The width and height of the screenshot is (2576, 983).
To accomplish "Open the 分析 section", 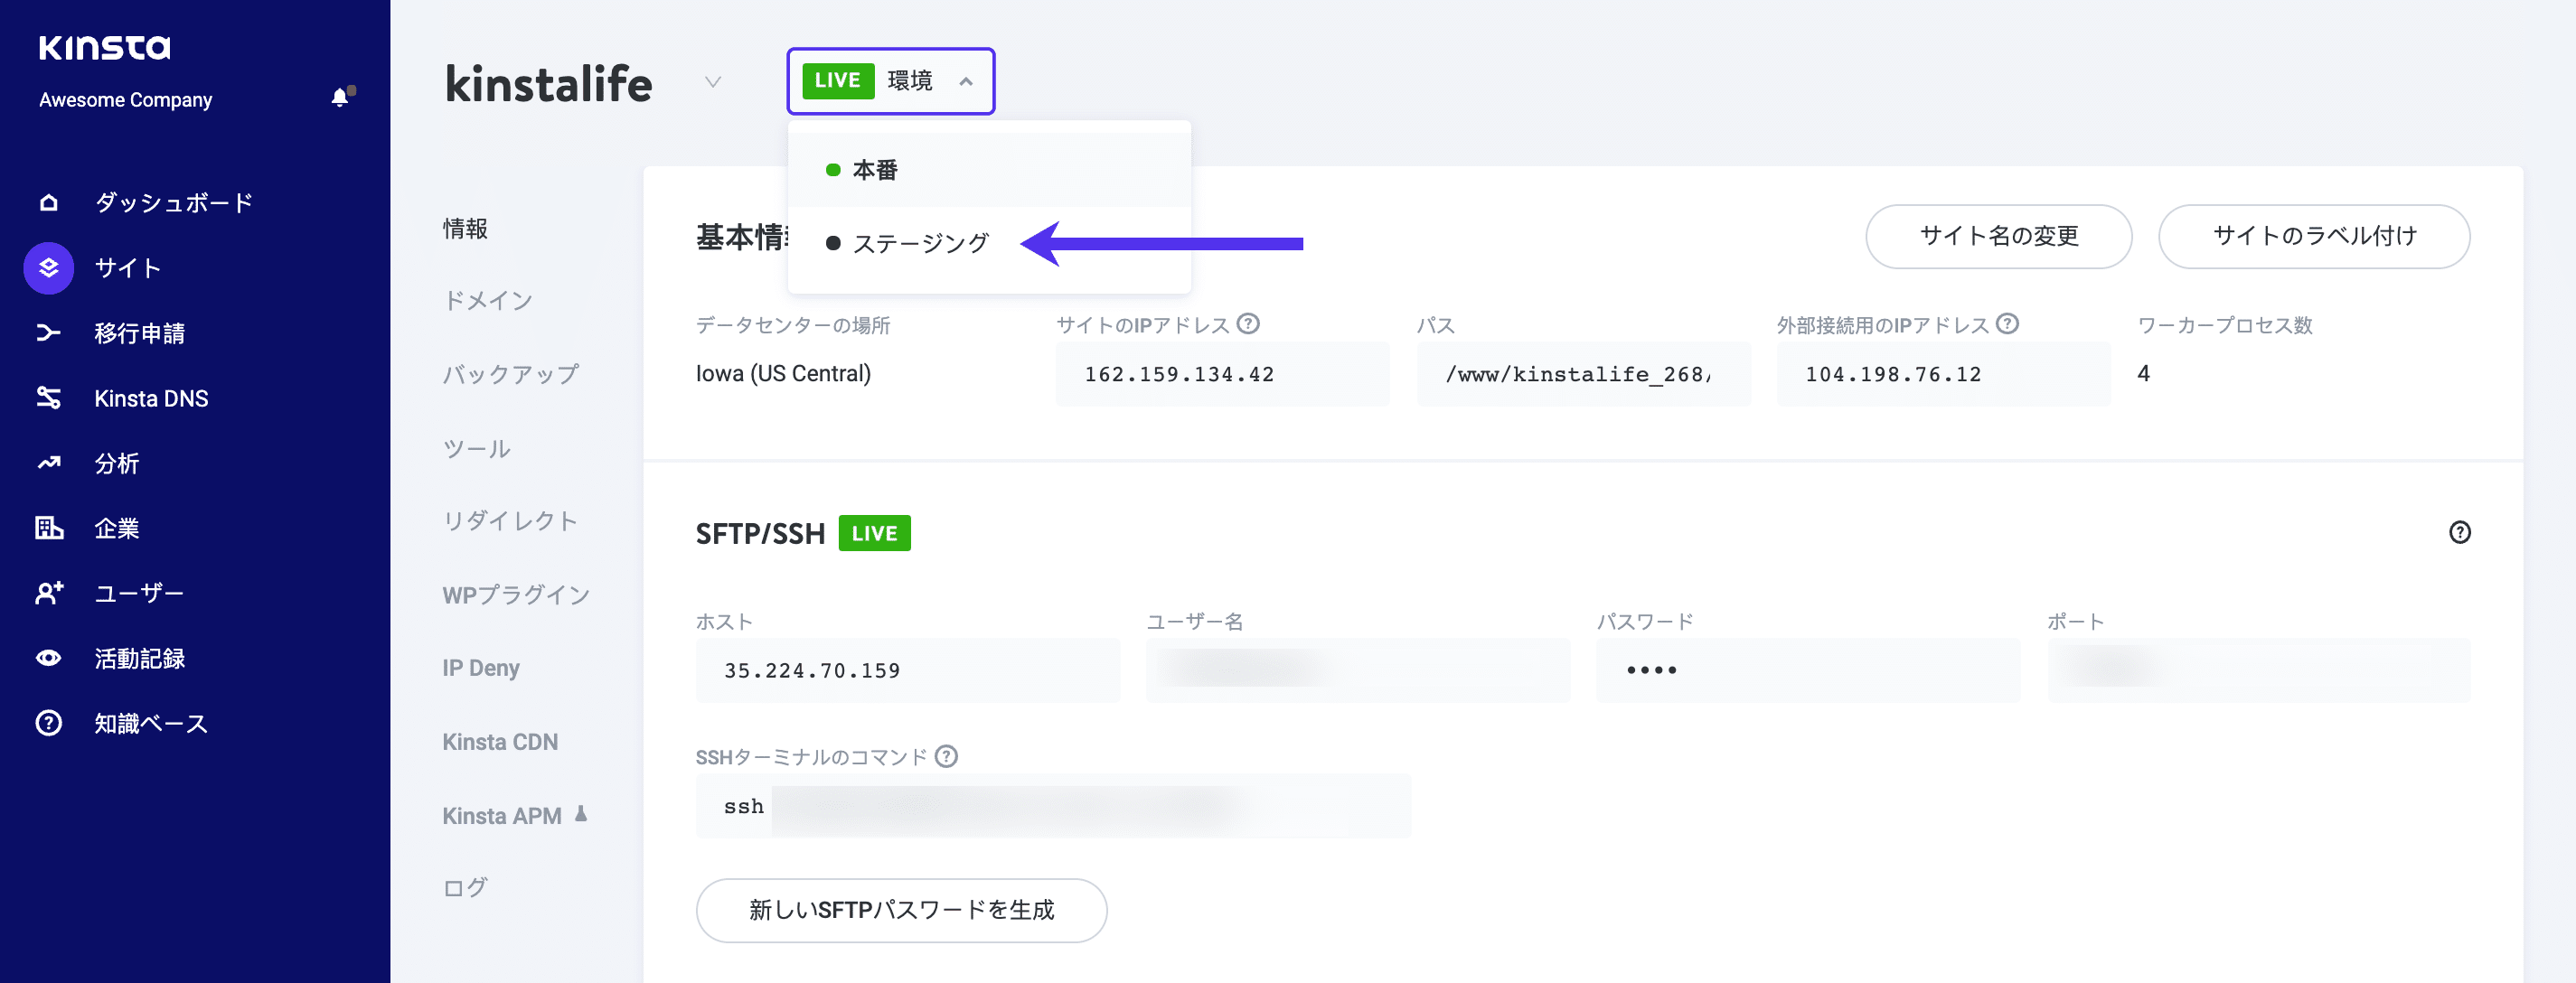I will (x=119, y=462).
